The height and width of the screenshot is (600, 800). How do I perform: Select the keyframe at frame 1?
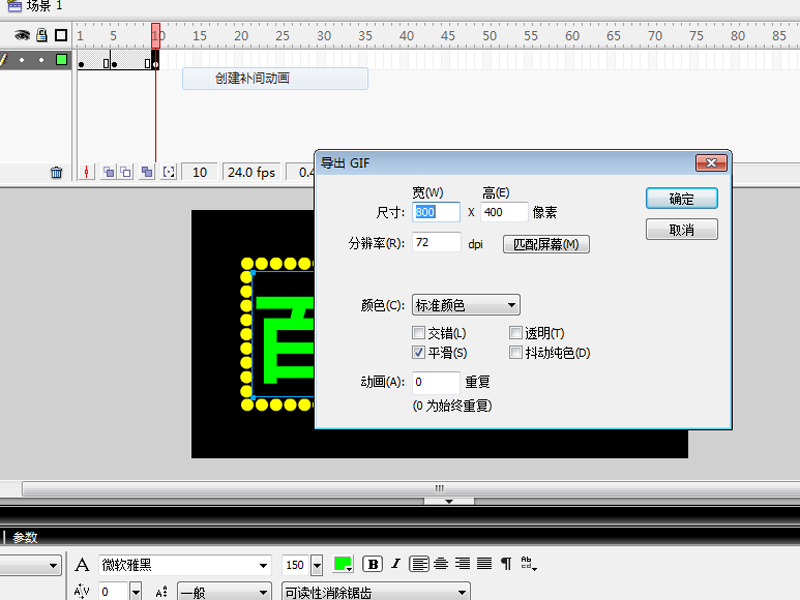coord(81,64)
